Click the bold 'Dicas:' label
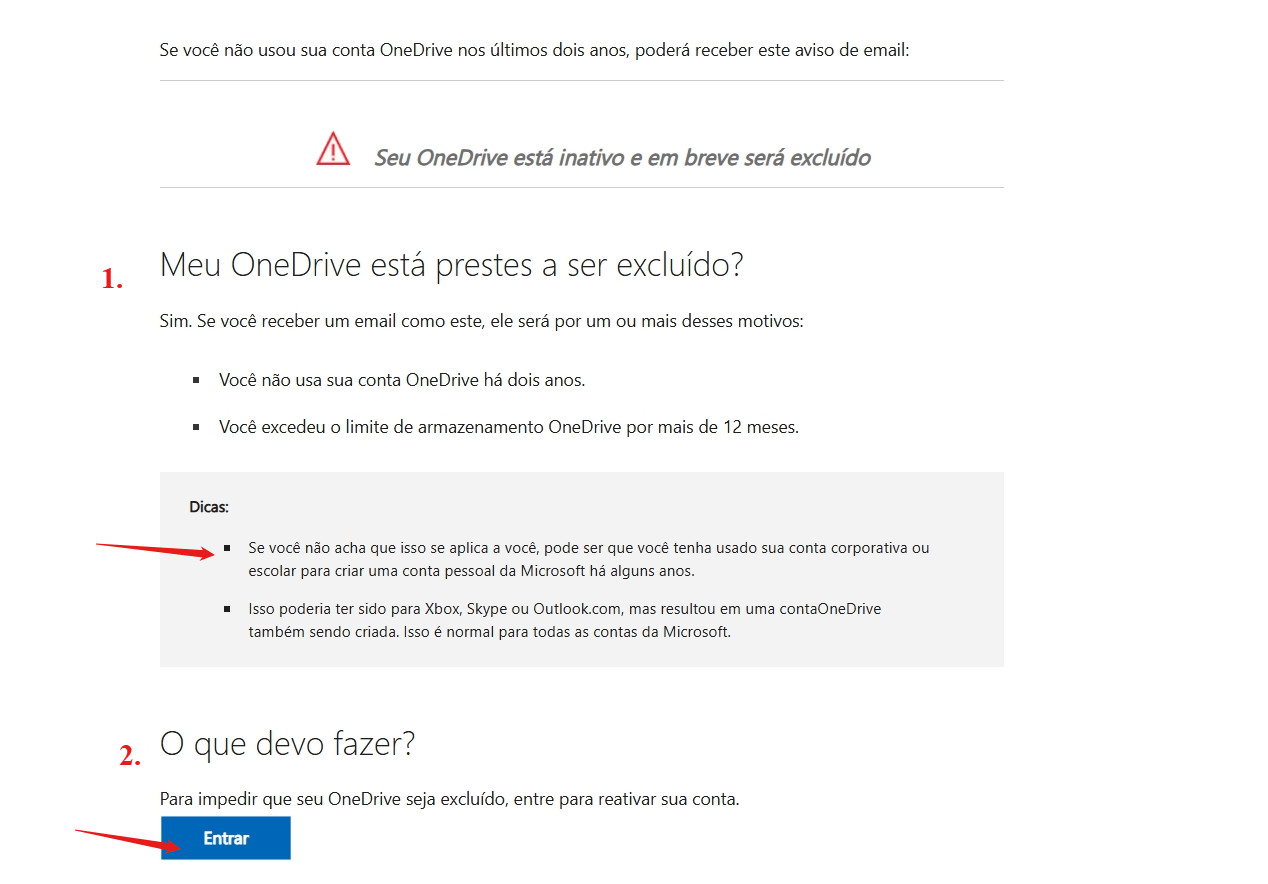1268x884 pixels. [x=209, y=507]
